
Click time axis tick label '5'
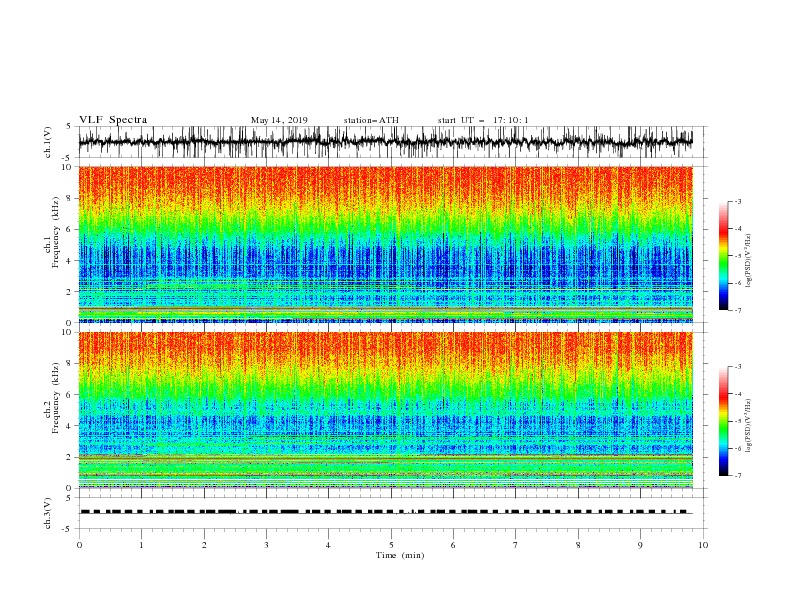(391, 545)
